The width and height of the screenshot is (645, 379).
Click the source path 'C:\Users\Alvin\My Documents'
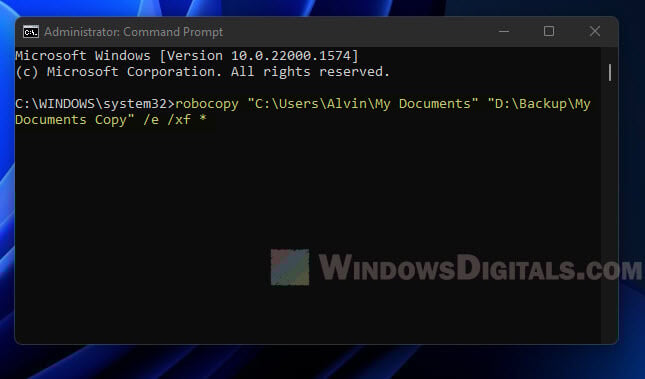[363, 104]
